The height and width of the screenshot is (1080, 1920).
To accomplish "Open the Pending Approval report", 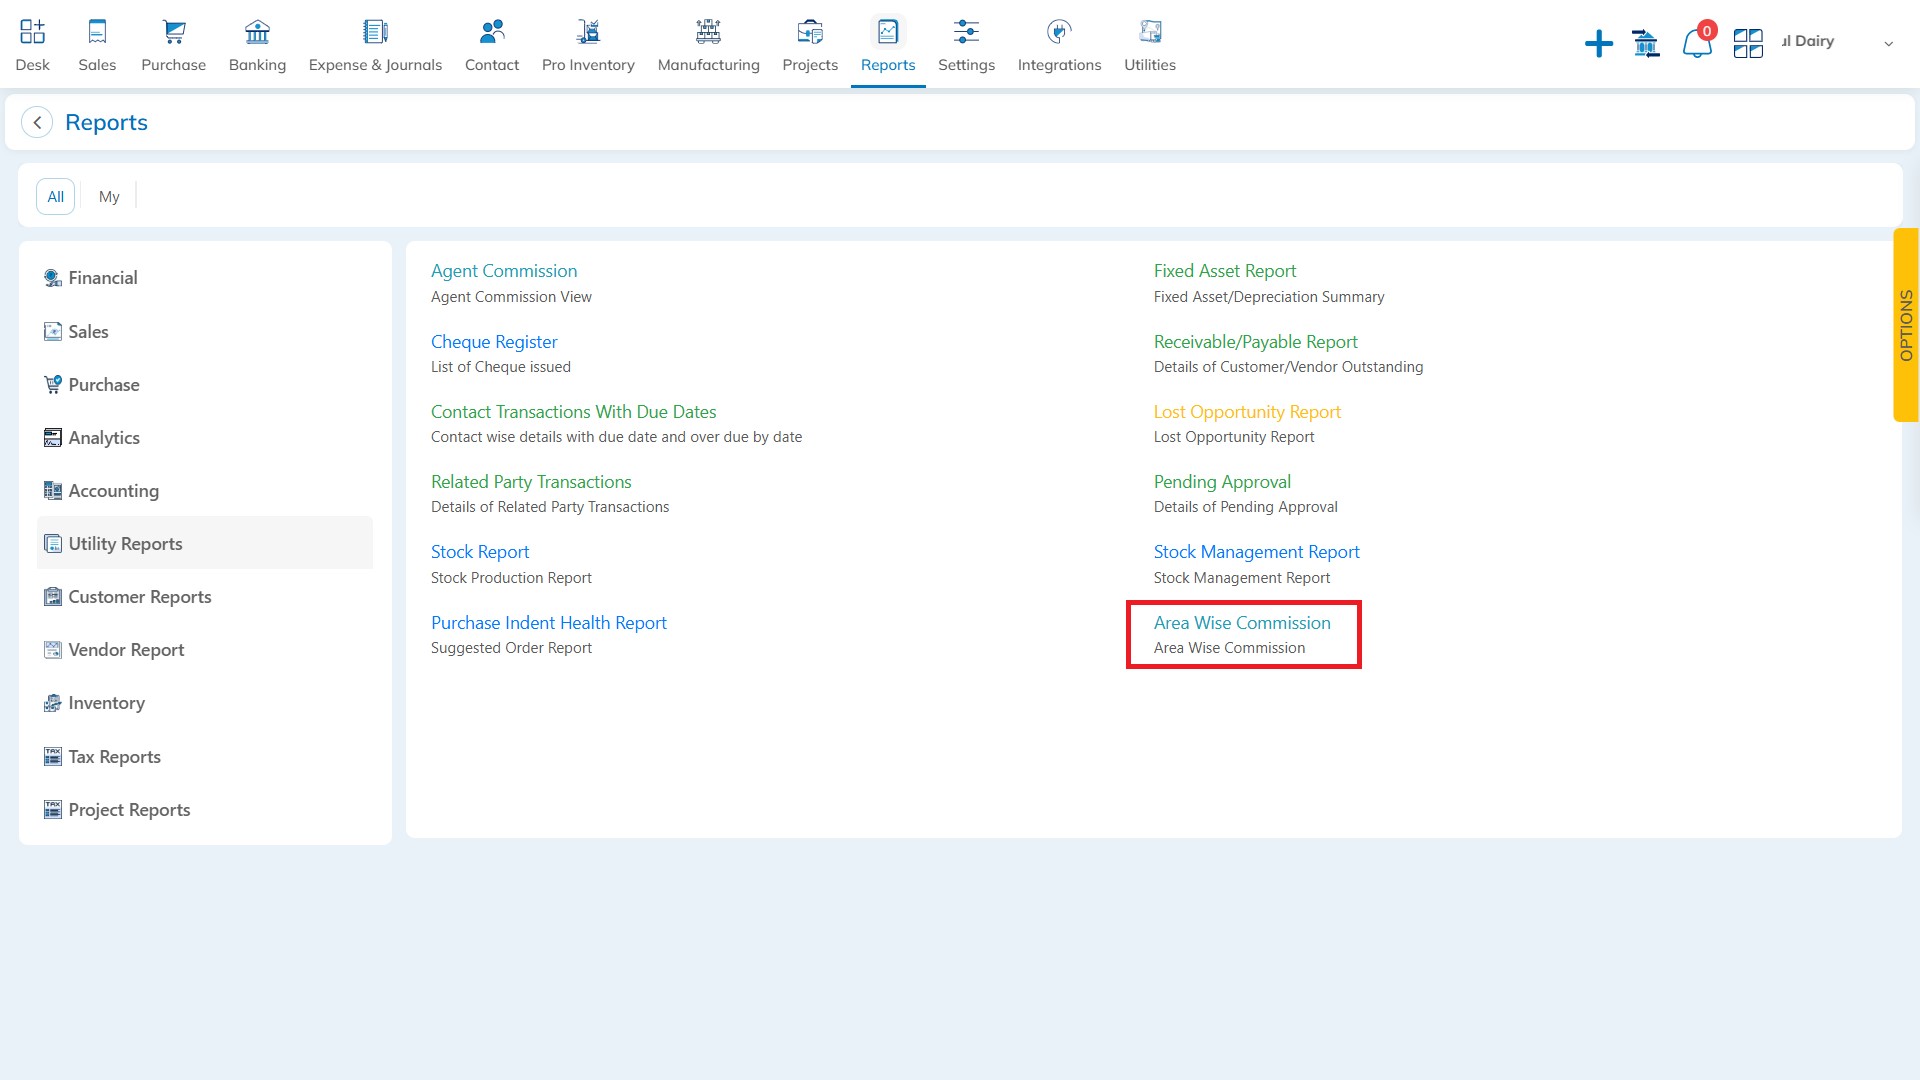I will click(x=1222, y=482).
